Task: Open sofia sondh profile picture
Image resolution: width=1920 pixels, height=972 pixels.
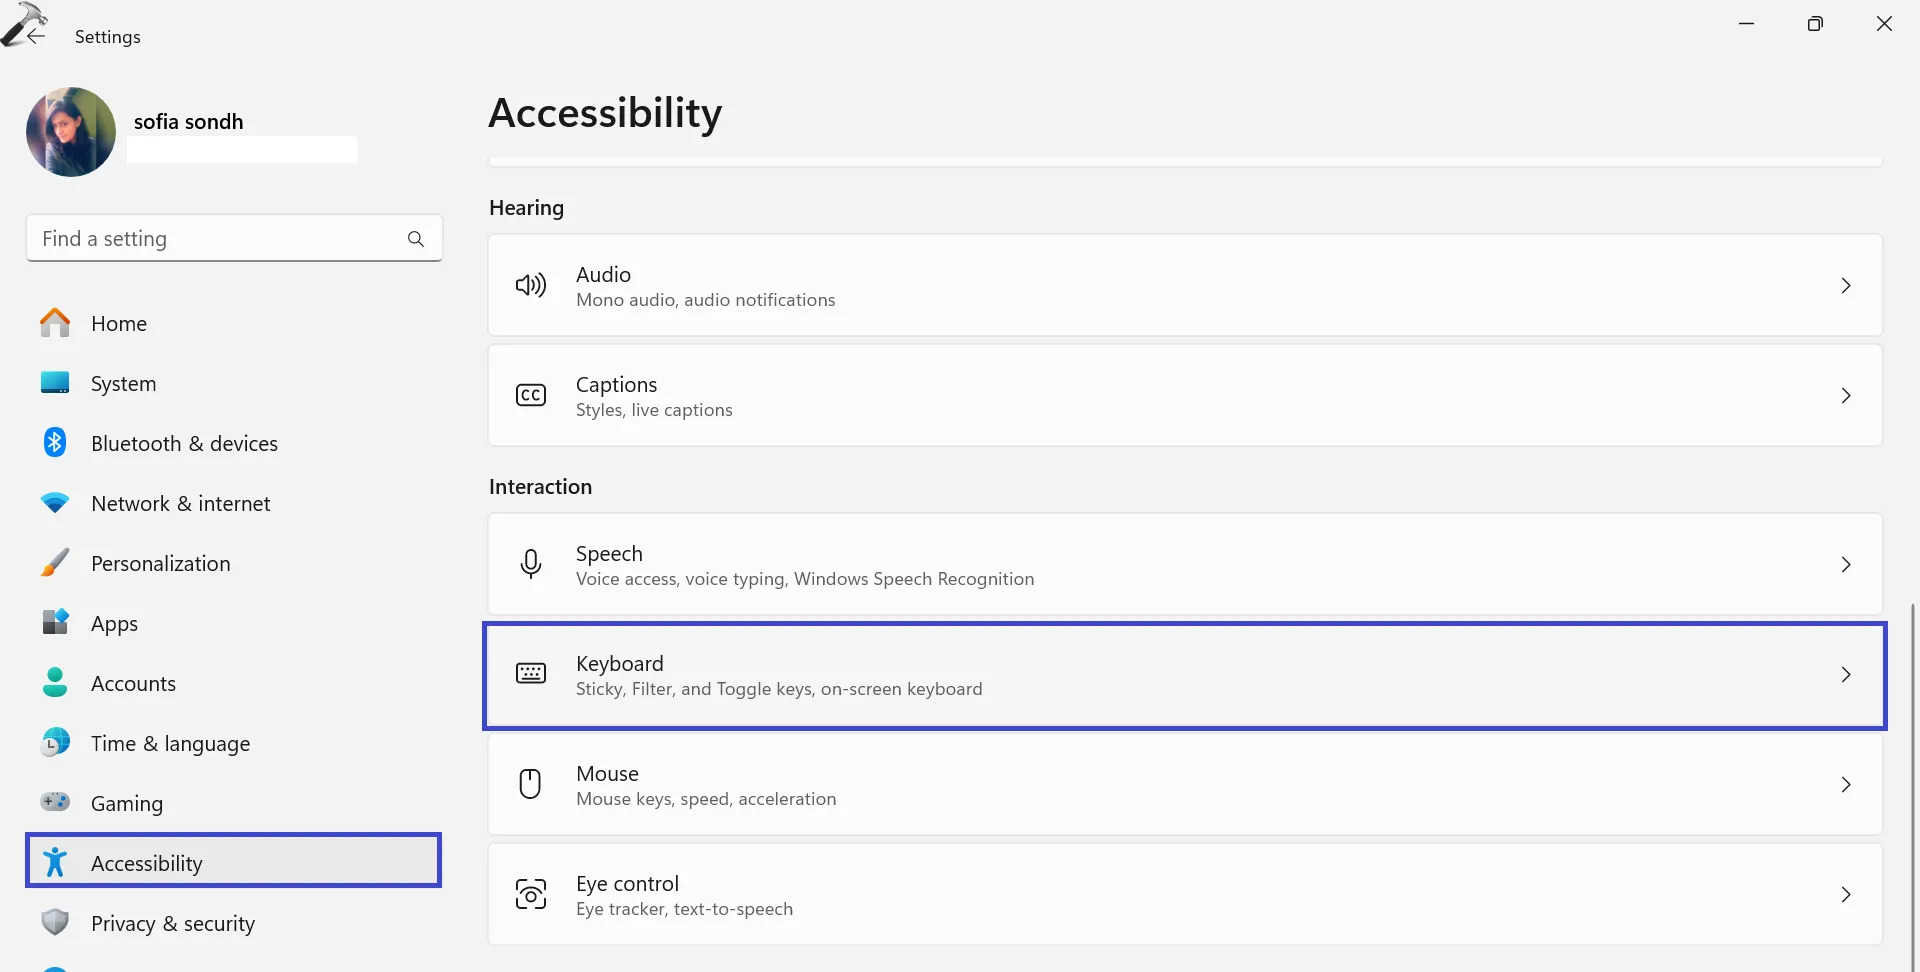Action: point(71,132)
